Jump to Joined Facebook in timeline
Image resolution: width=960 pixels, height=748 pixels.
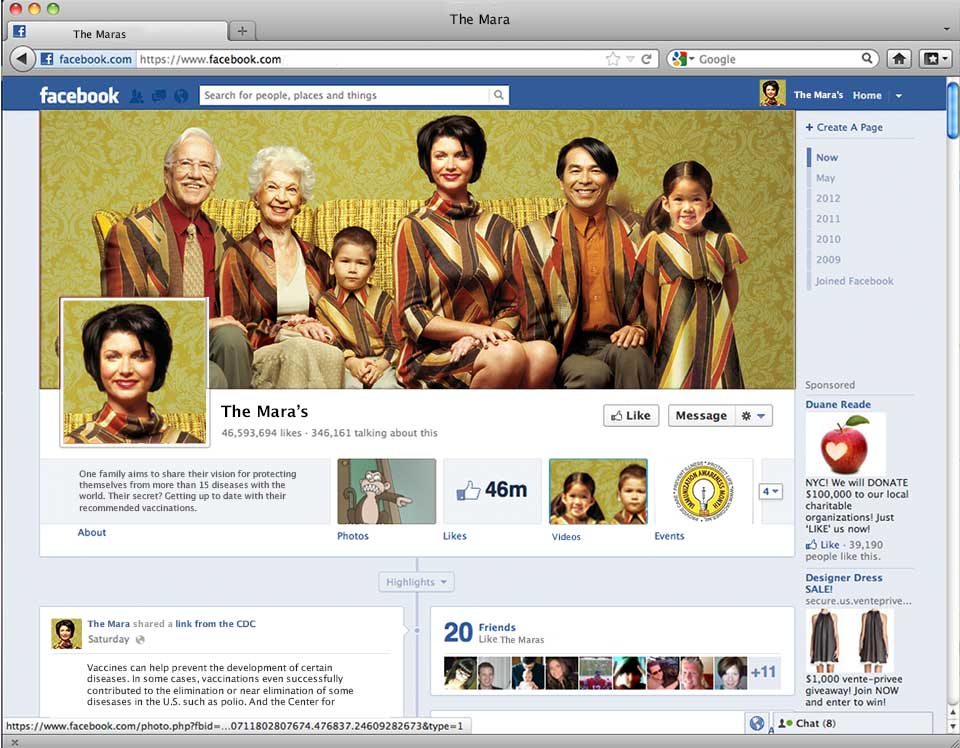pyautogui.click(x=854, y=281)
